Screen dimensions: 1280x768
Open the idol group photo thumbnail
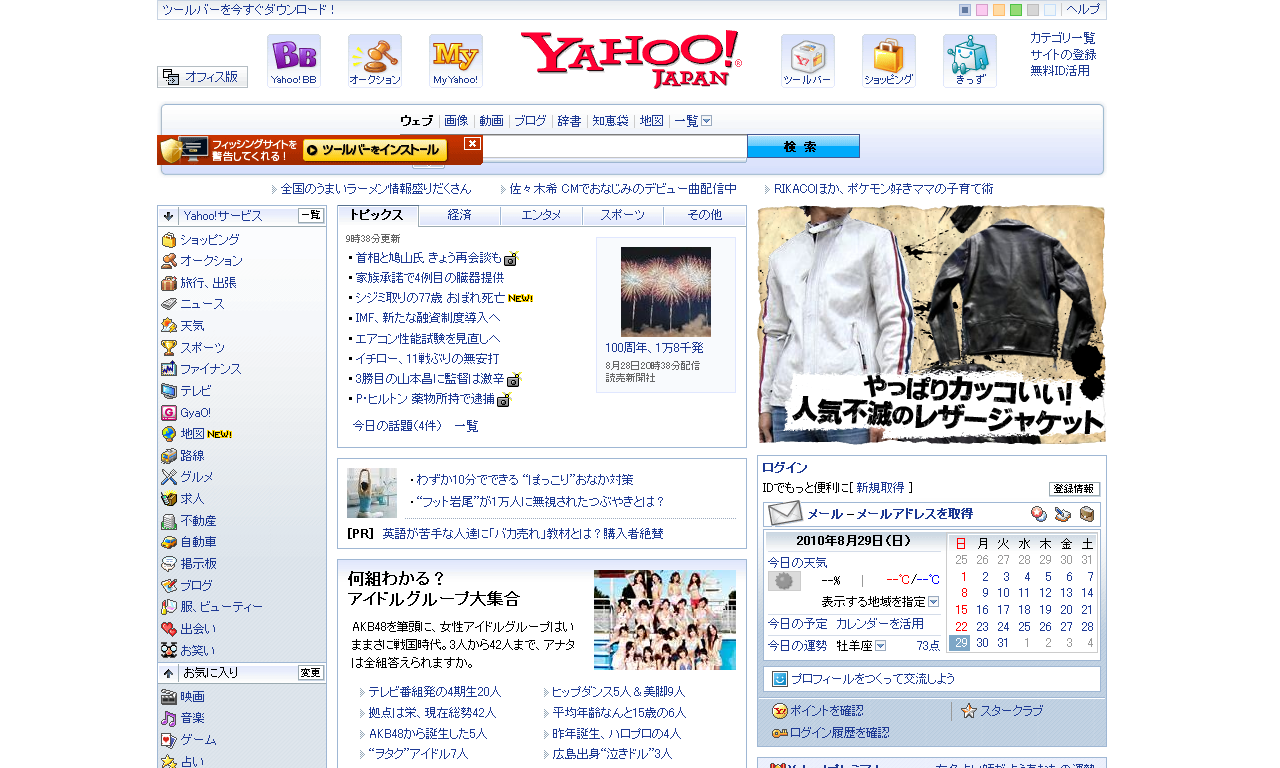[665, 620]
